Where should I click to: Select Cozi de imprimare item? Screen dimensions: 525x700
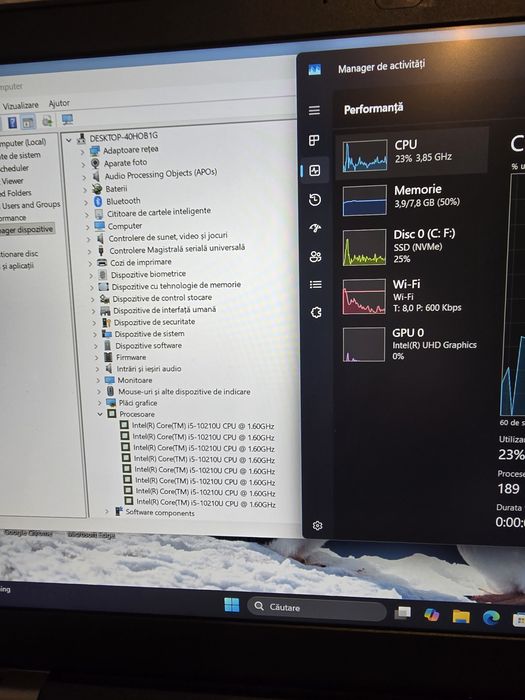click(x=141, y=262)
